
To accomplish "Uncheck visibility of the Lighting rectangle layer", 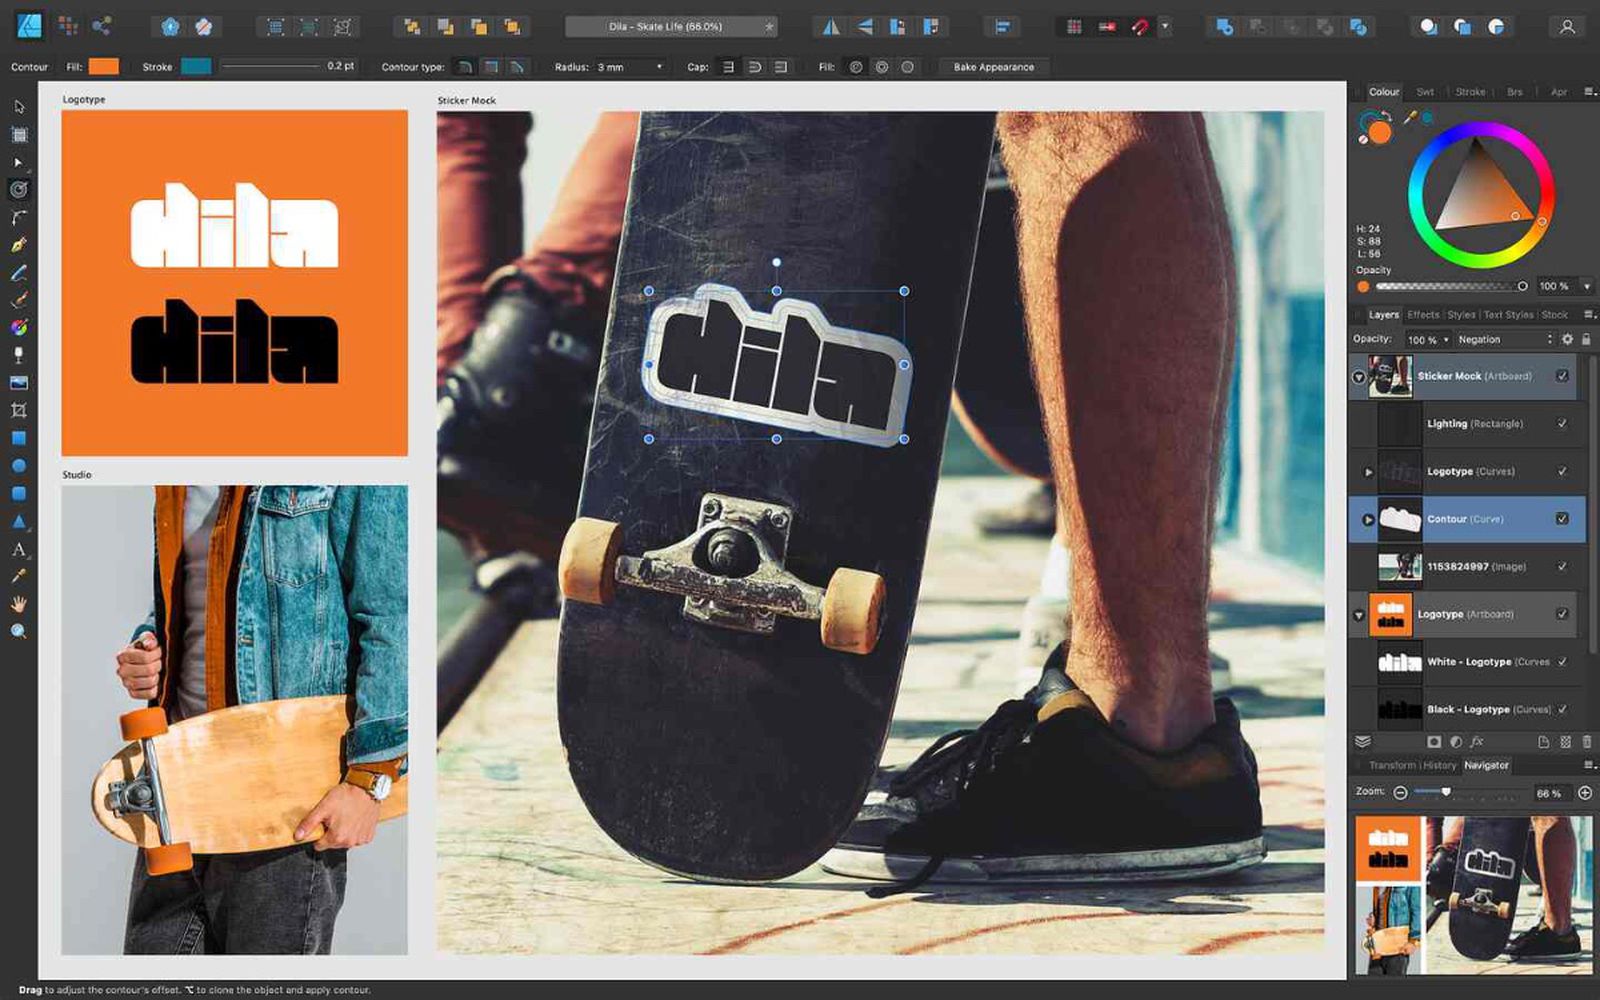I will point(1562,423).
